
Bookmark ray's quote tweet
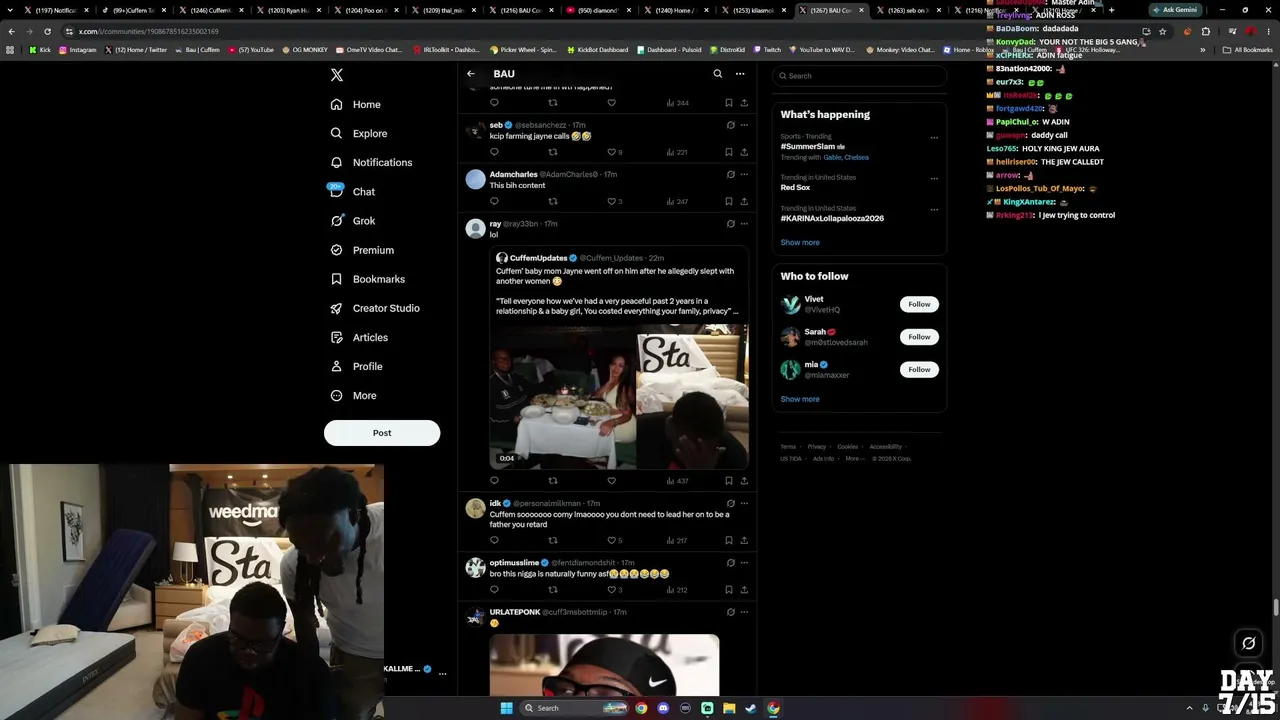729,481
